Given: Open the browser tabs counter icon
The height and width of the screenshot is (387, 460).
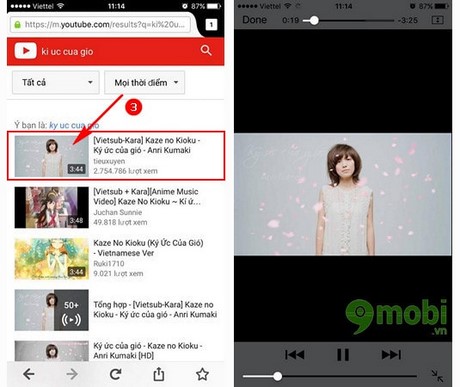Looking at the screenshot, I should [211, 24].
